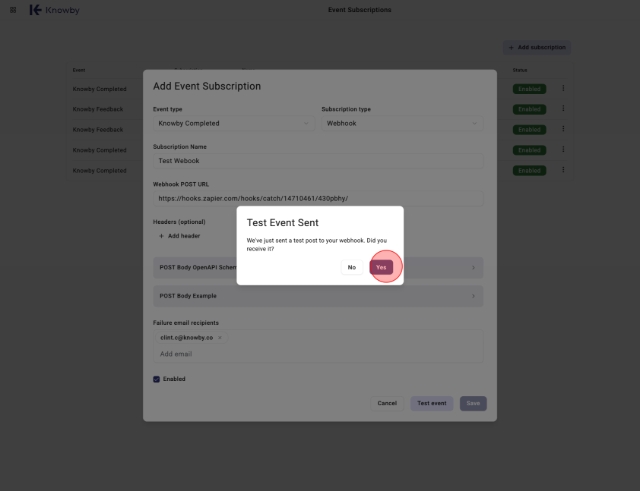The image size is (640, 491).
Task: Click the Event column header
Action: (x=79, y=70)
